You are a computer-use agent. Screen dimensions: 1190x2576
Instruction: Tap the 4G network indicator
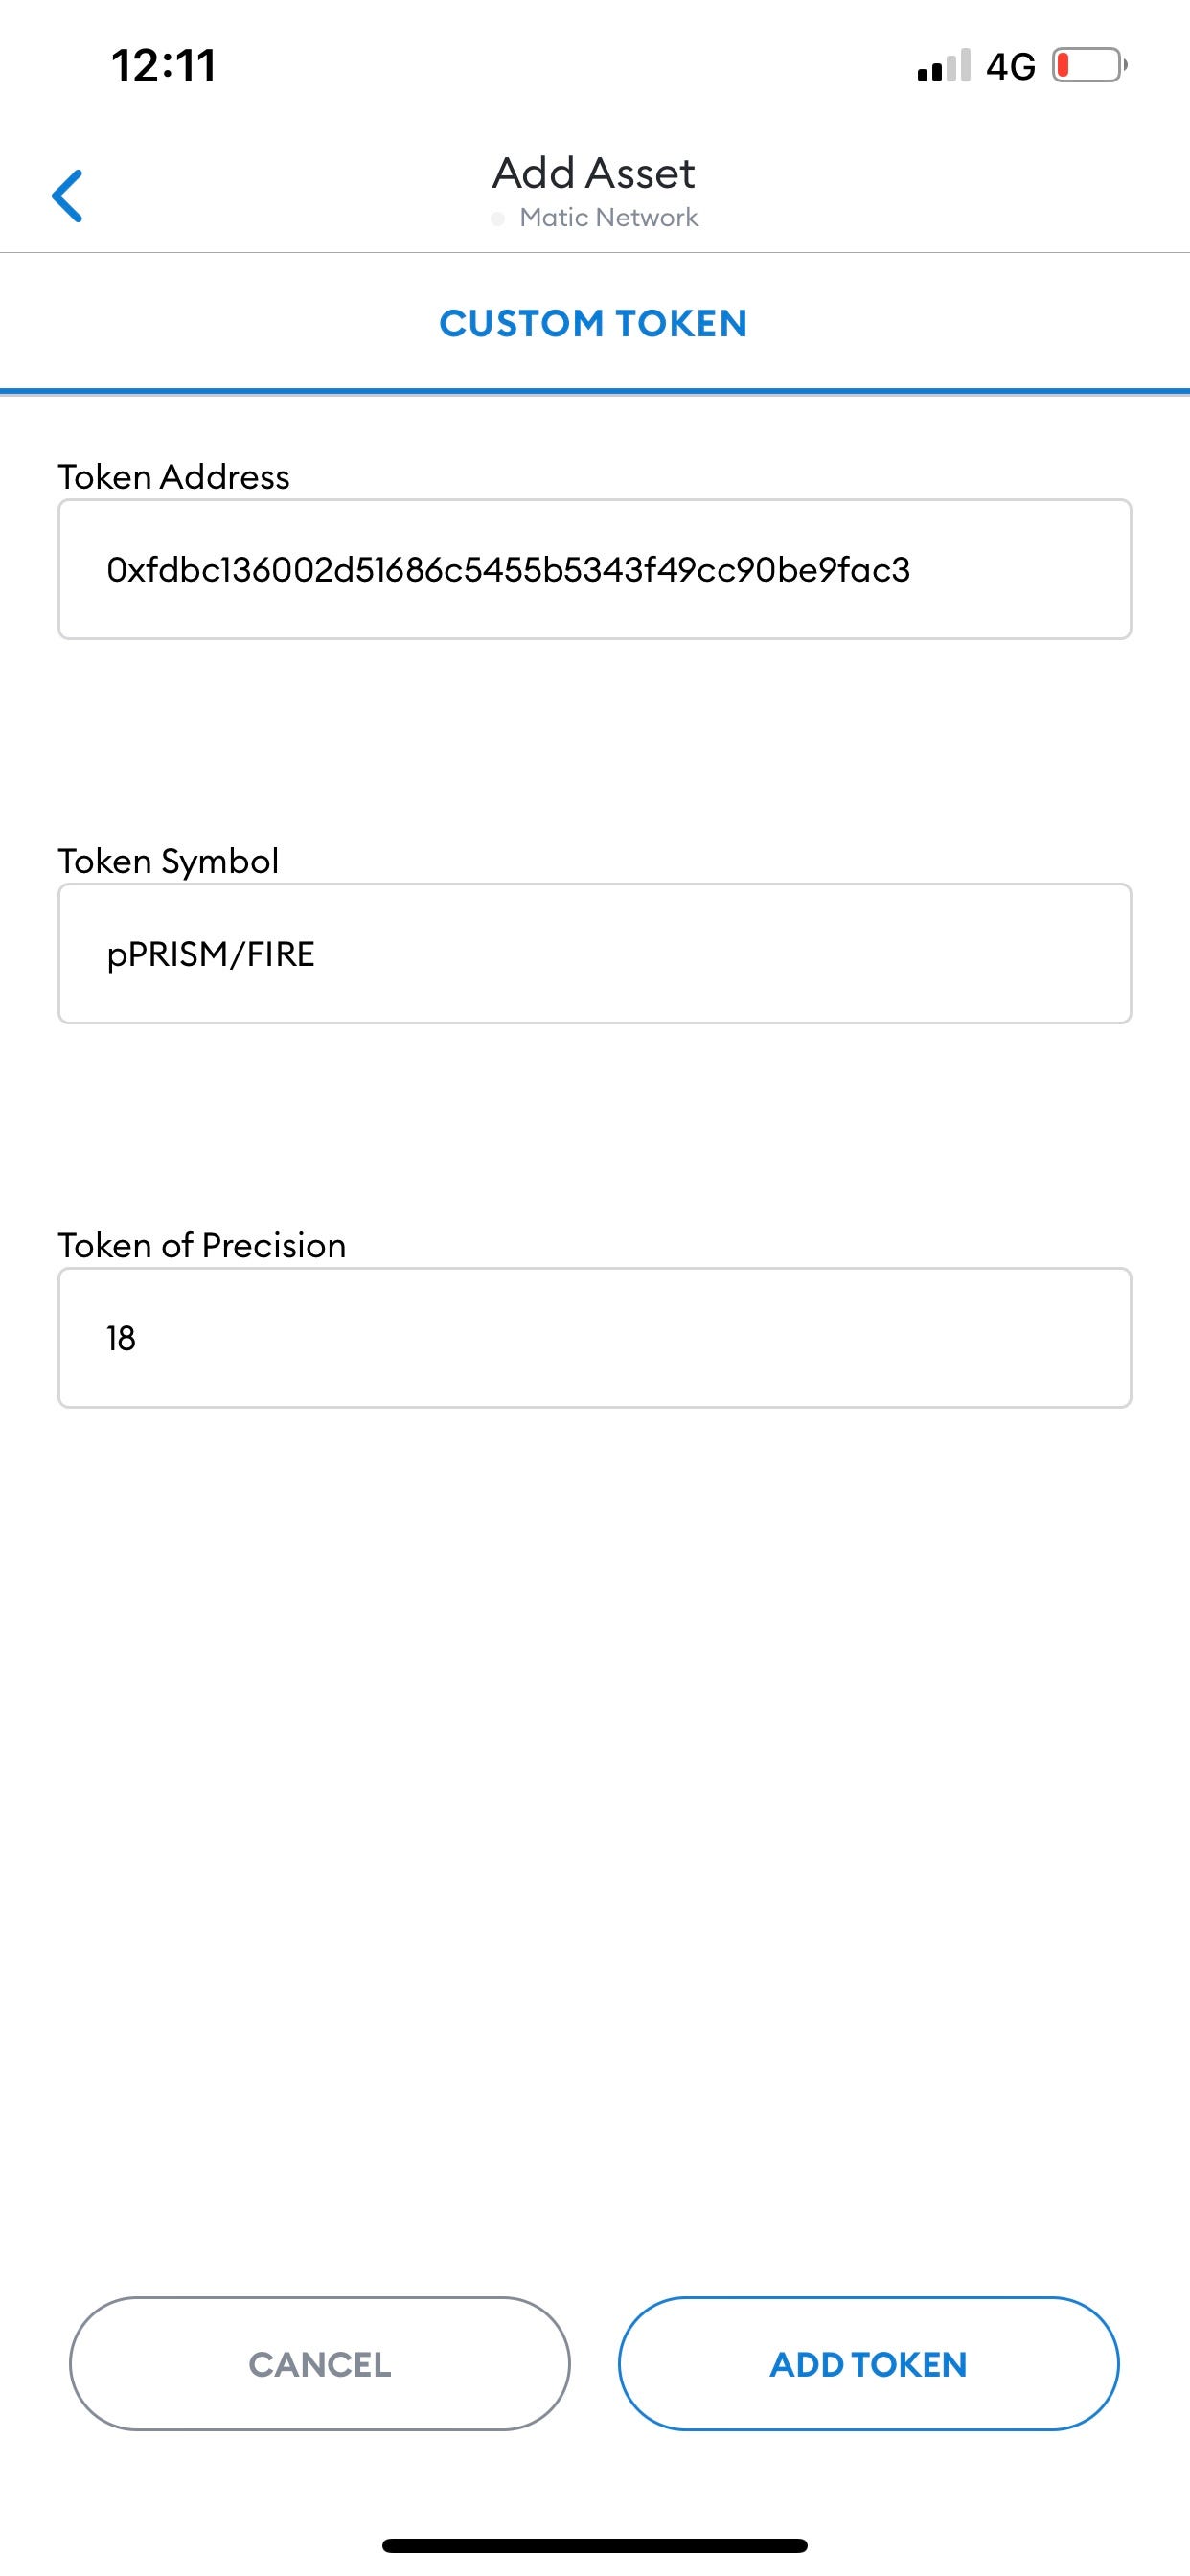1010,67
